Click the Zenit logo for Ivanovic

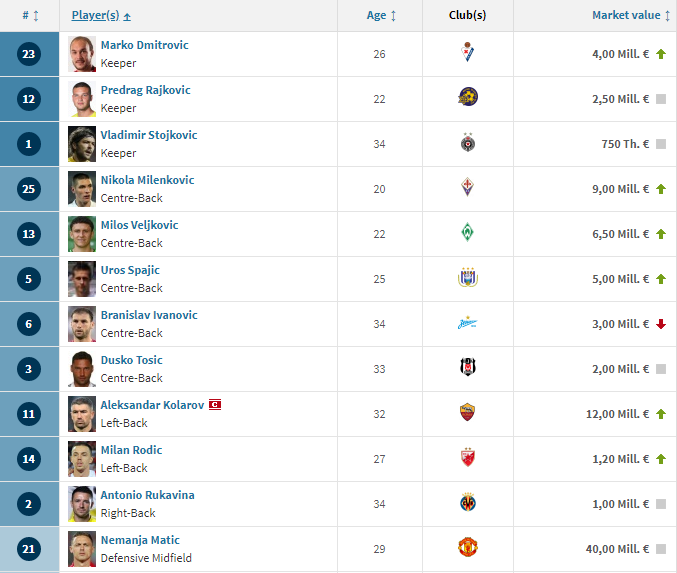click(468, 323)
